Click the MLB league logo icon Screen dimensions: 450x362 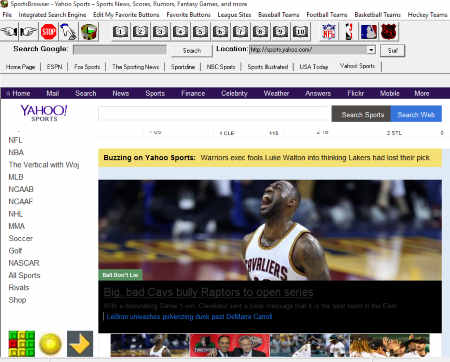pos(369,32)
